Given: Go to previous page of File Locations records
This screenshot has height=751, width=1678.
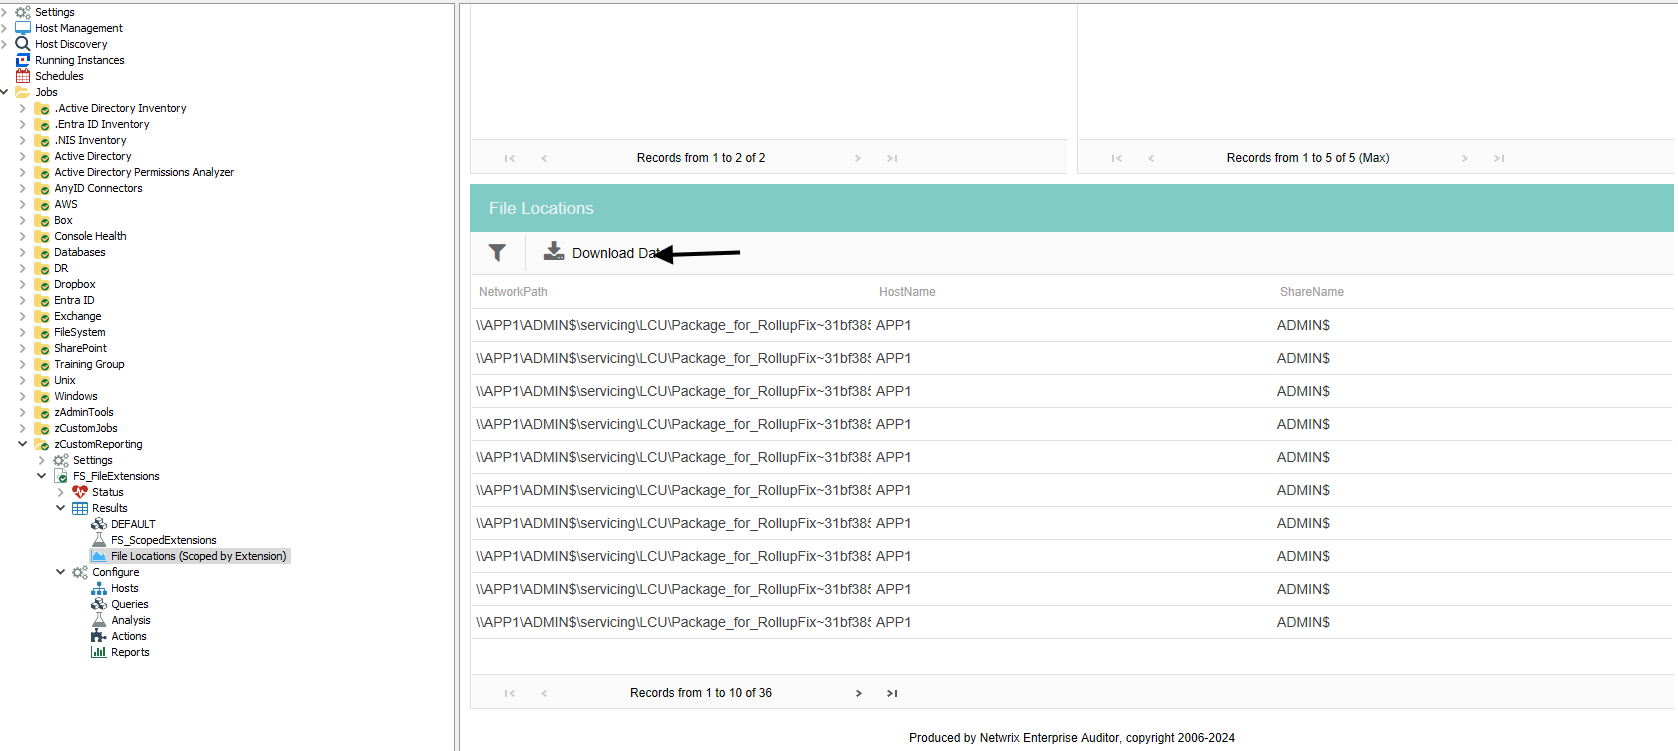Looking at the screenshot, I should click(x=544, y=693).
